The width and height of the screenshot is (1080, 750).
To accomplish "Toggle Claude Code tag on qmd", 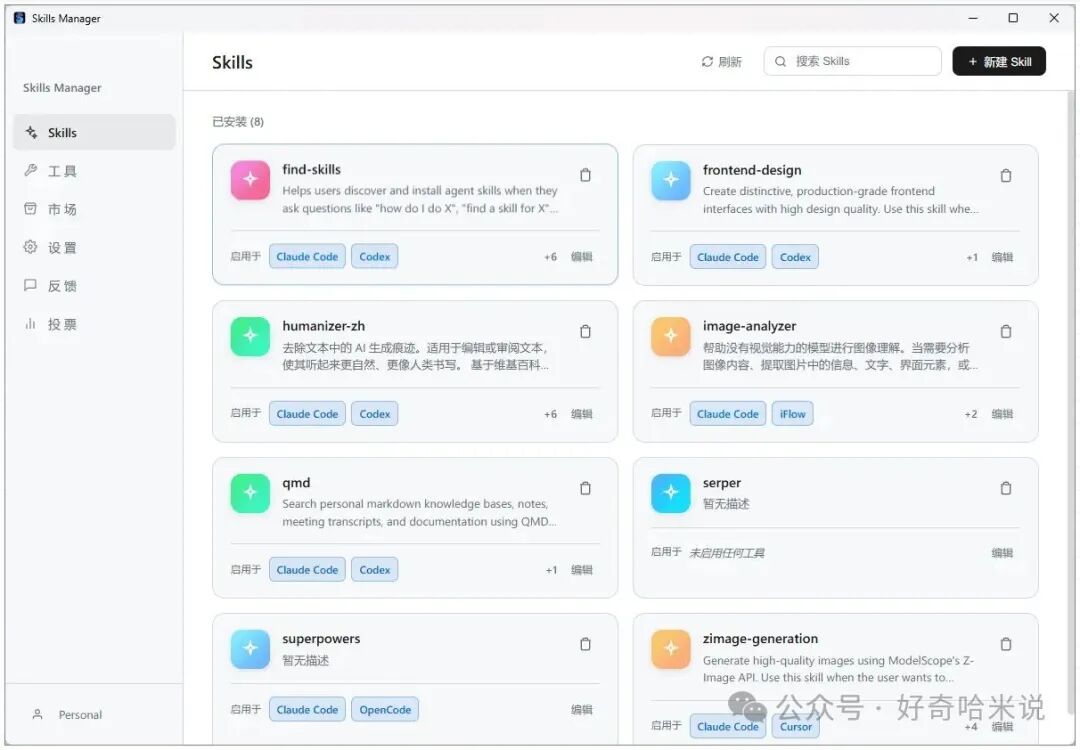I will coord(307,570).
